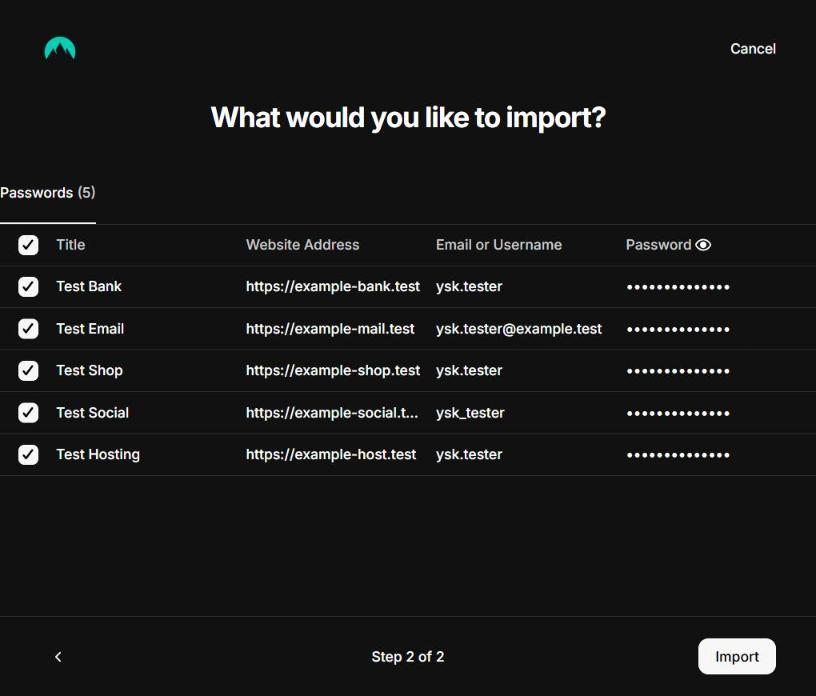Viewport: 816px width, 696px height.
Task: Click the NordPass mountain logo
Action: point(60,48)
